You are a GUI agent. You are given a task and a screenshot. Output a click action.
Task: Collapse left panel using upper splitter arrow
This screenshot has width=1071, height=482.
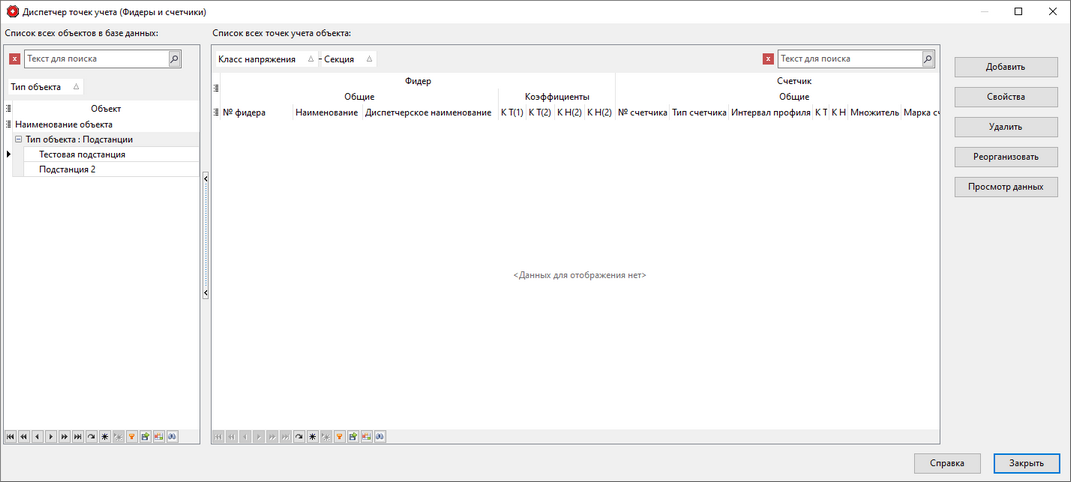[x=205, y=178]
